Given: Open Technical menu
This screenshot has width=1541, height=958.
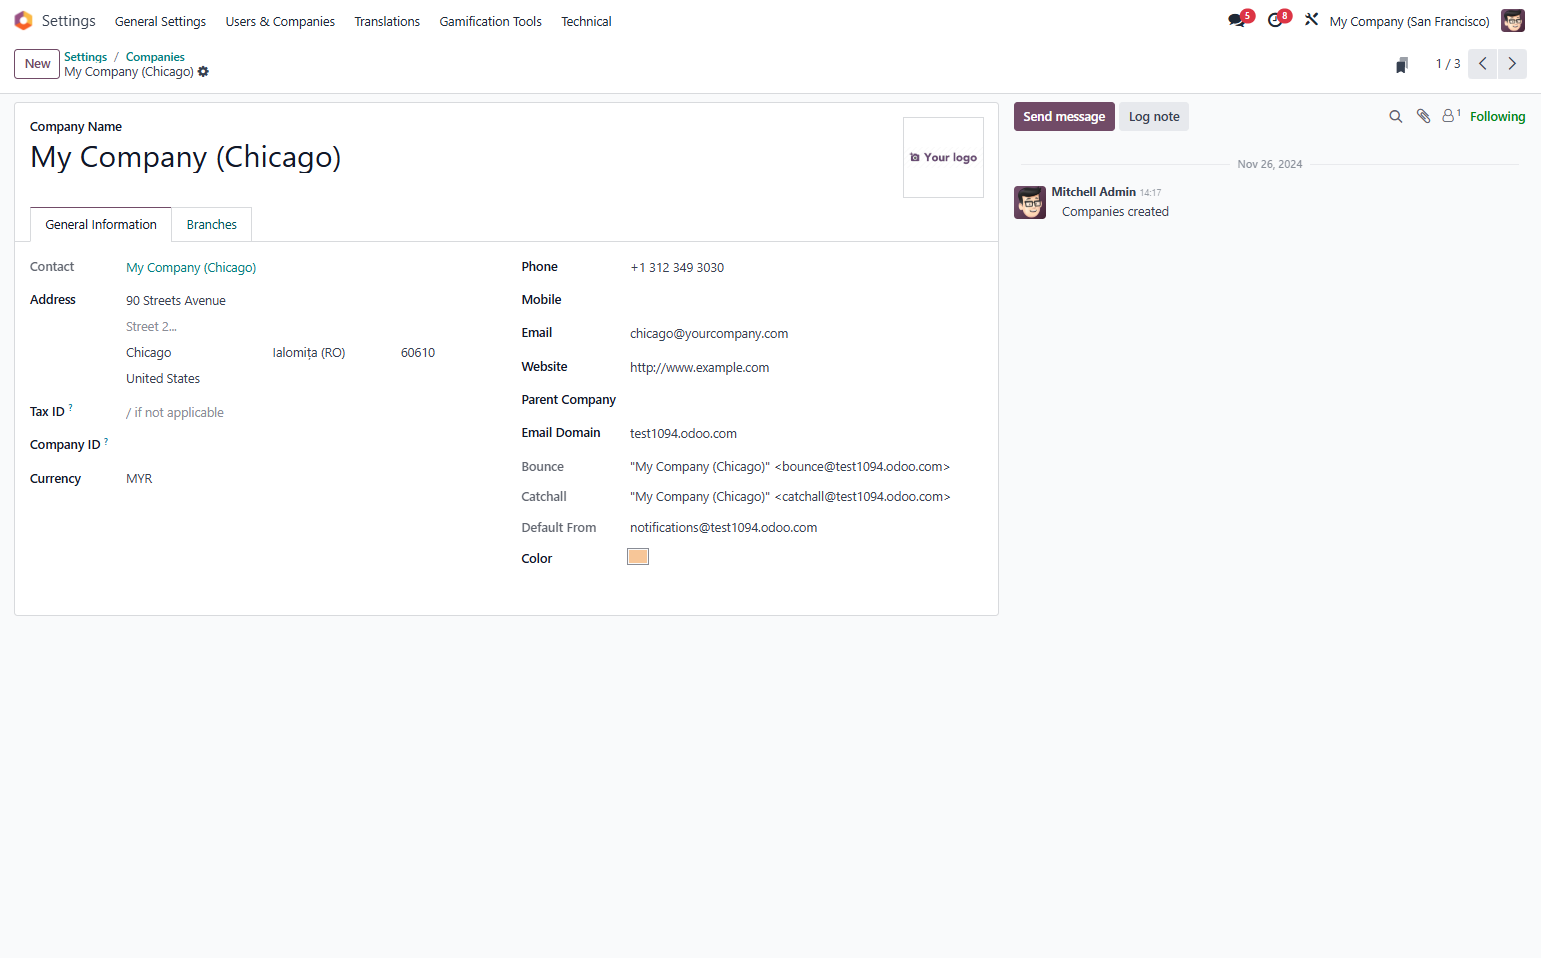Looking at the screenshot, I should [586, 21].
